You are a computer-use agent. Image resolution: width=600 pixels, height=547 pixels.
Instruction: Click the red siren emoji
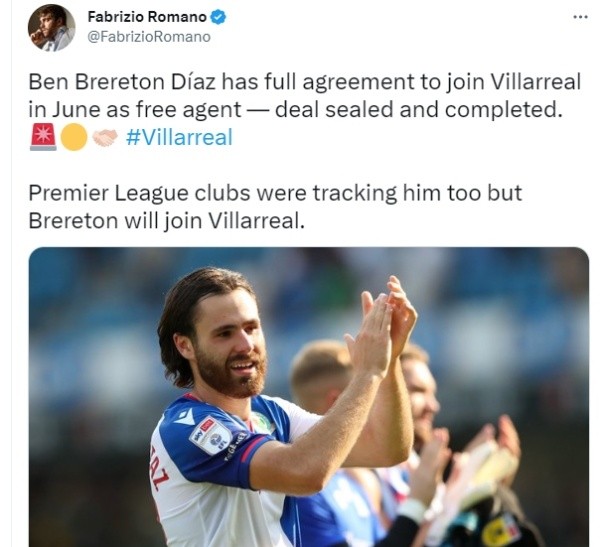point(43,137)
